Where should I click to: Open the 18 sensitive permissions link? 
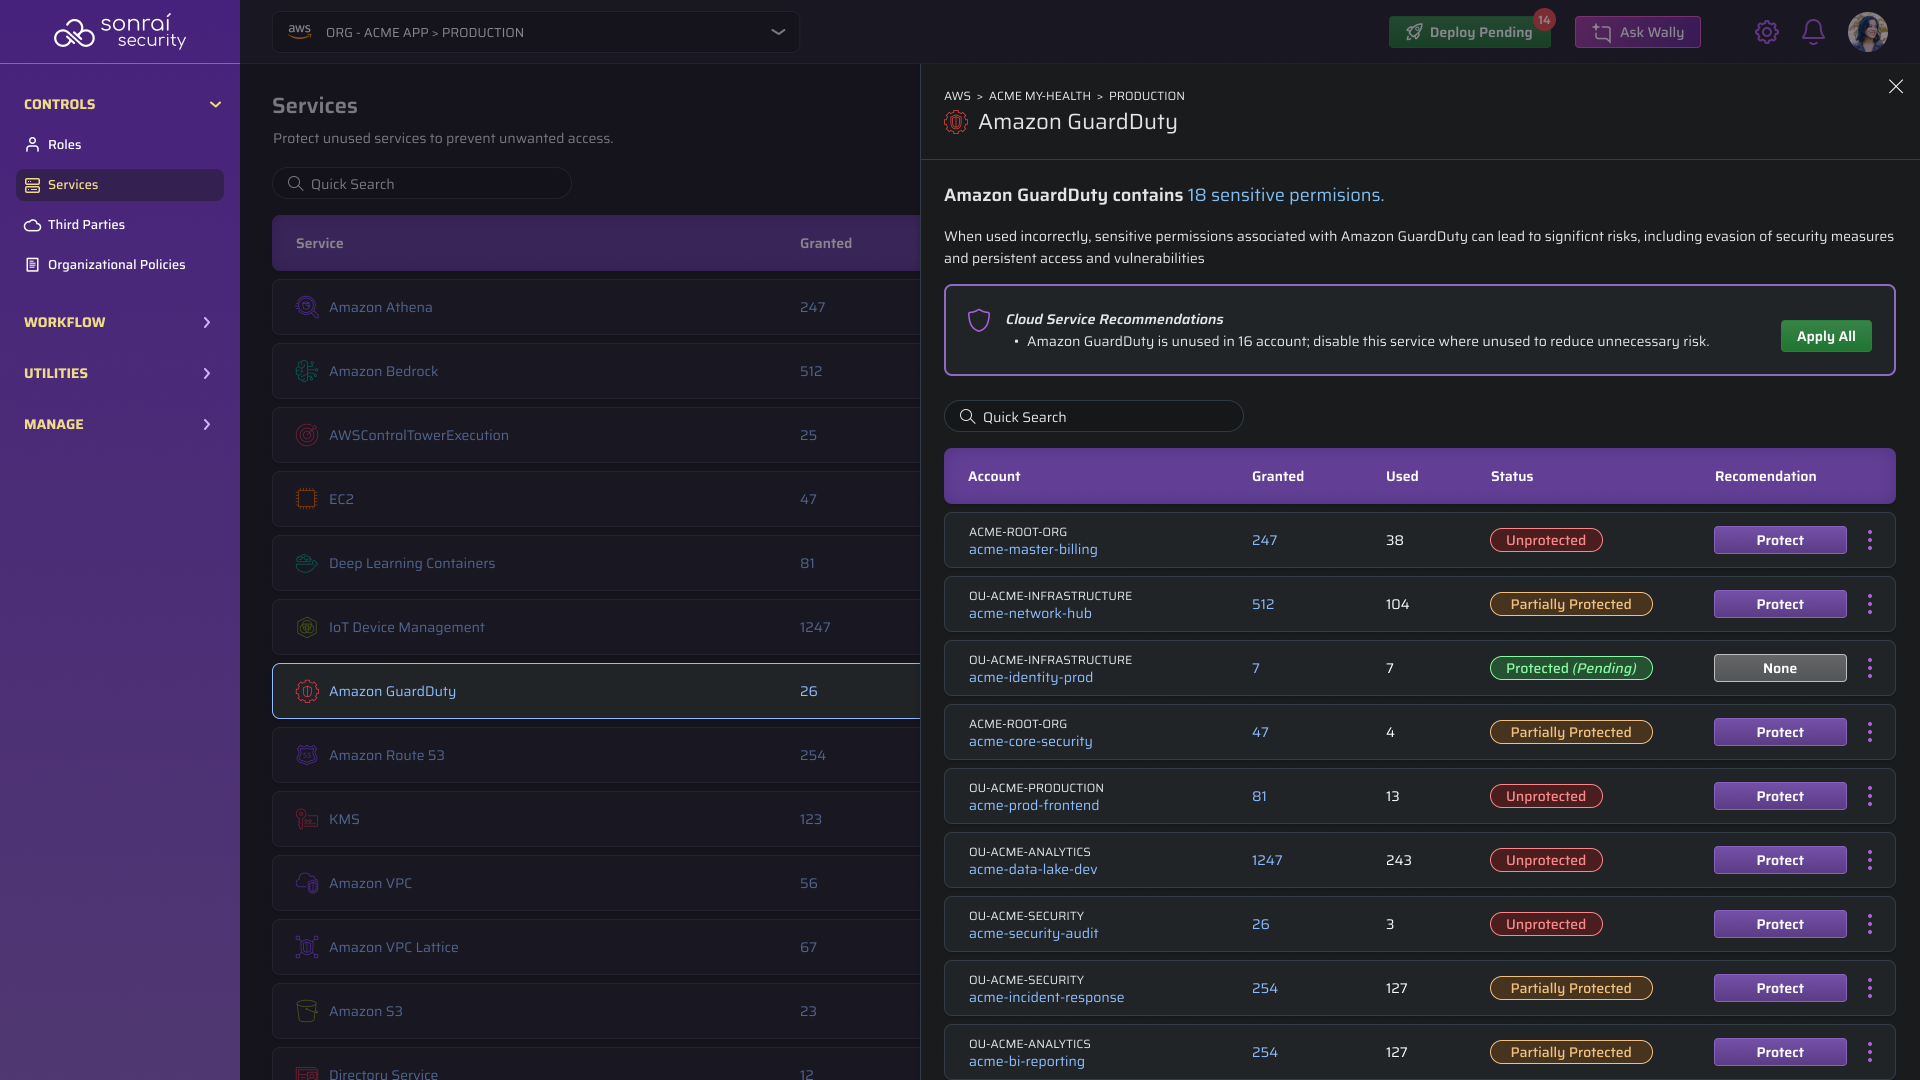pyautogui.click(x=1285, y=195)
